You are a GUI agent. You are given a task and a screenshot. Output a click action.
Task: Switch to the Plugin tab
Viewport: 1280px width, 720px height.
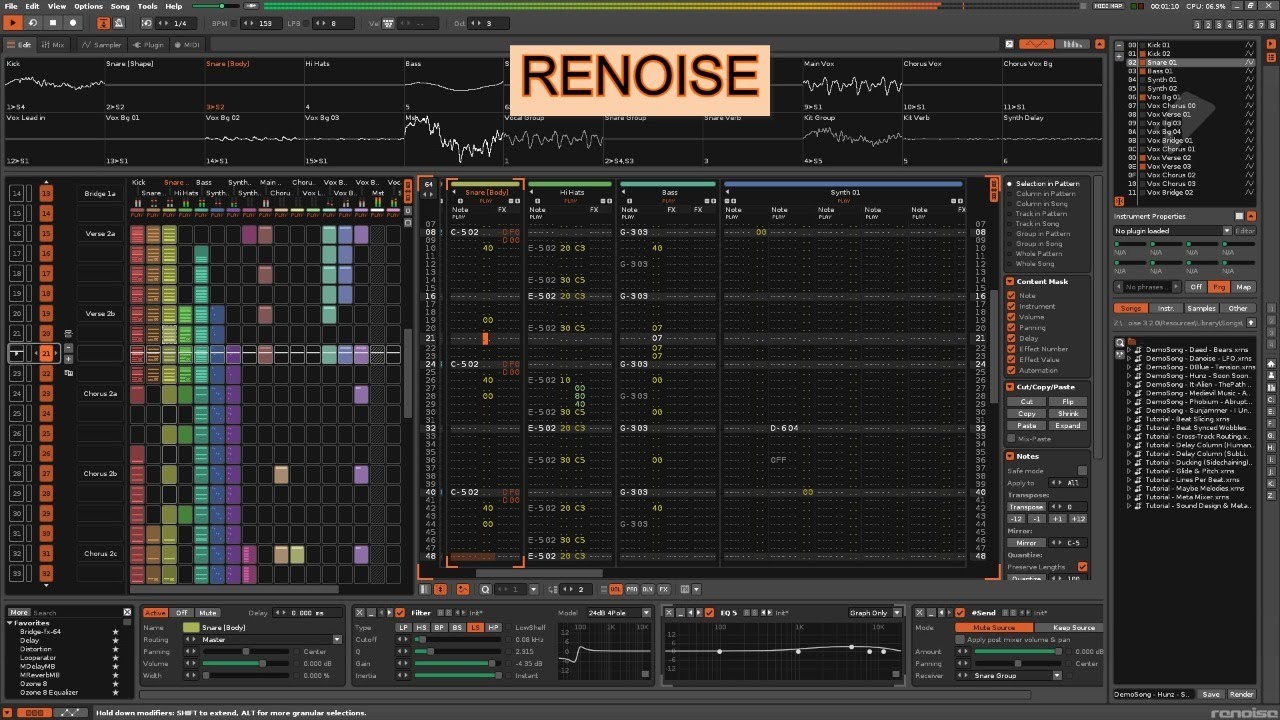[150, 45]
